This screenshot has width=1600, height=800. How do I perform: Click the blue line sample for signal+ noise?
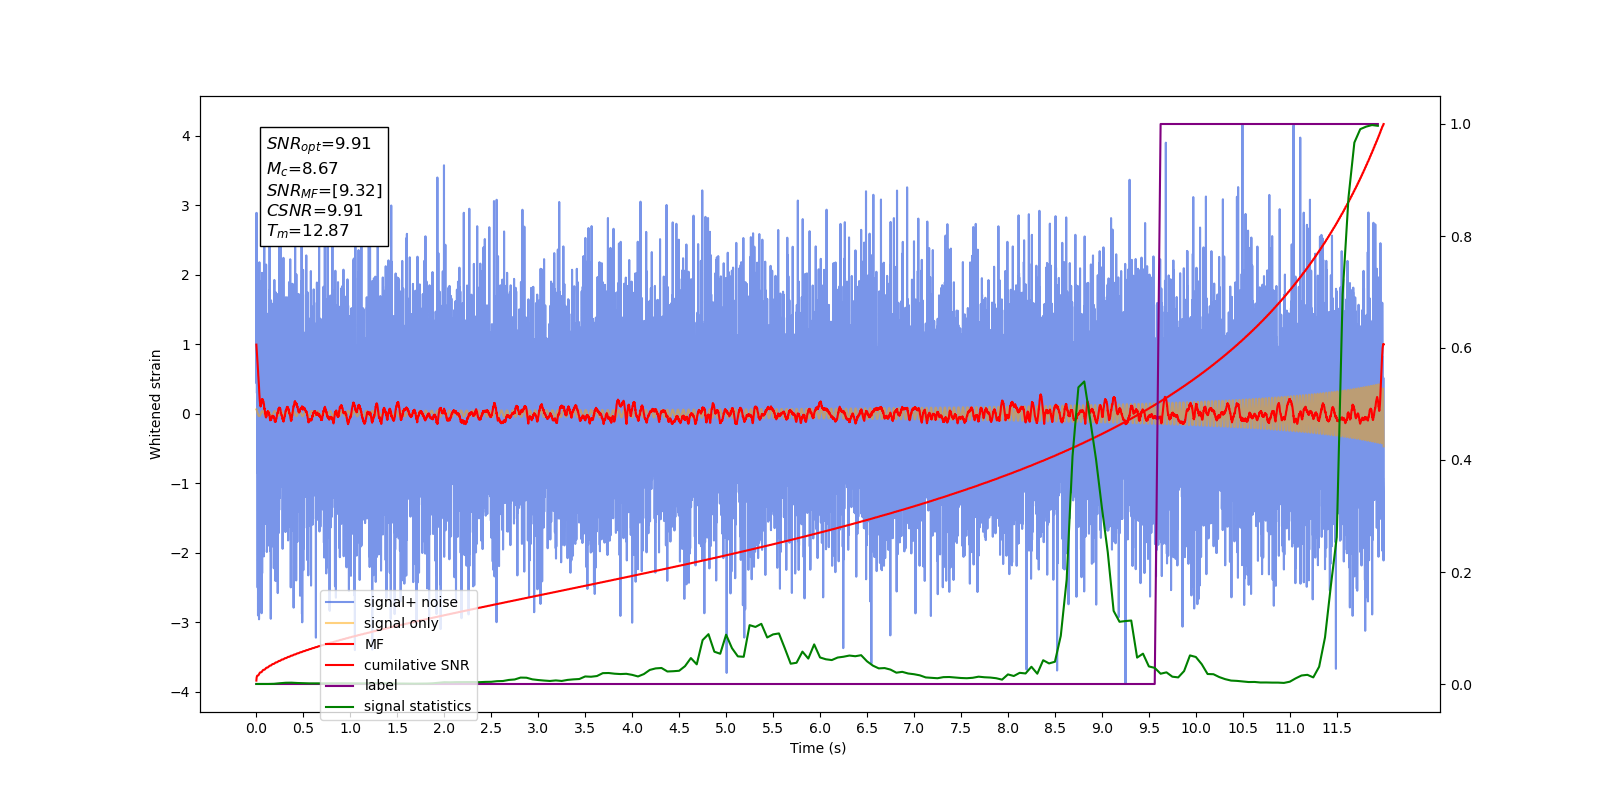[340, 602]
